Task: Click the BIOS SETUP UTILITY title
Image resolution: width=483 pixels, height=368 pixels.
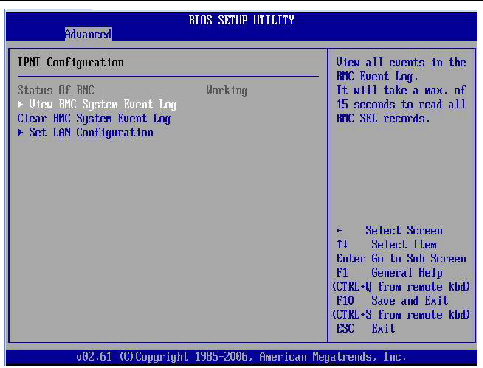Action: pyautogui.click(x=242, y=20)
